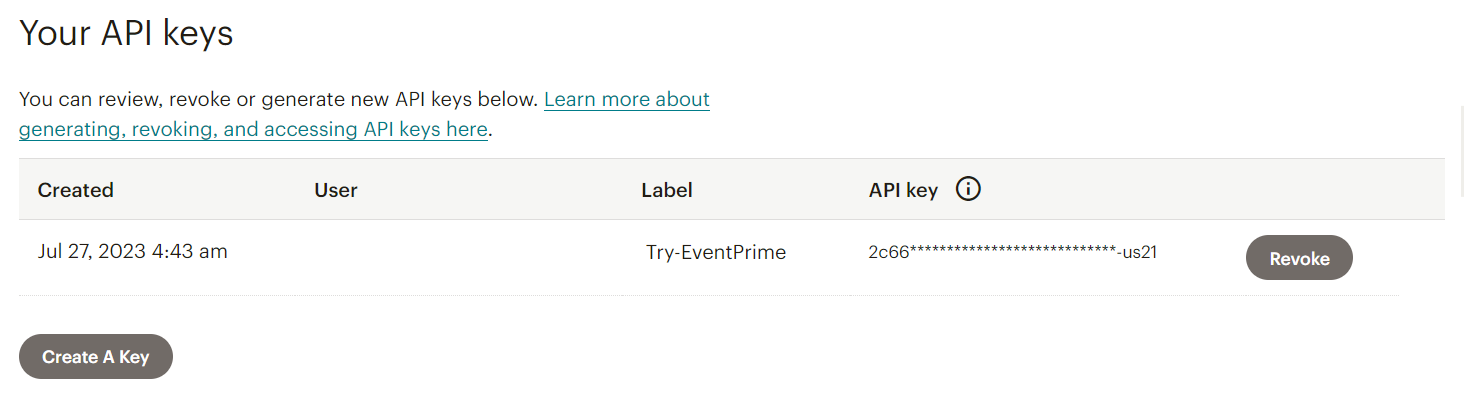Revoke the Try-EventPrime API key

[x=1298, y=258]
